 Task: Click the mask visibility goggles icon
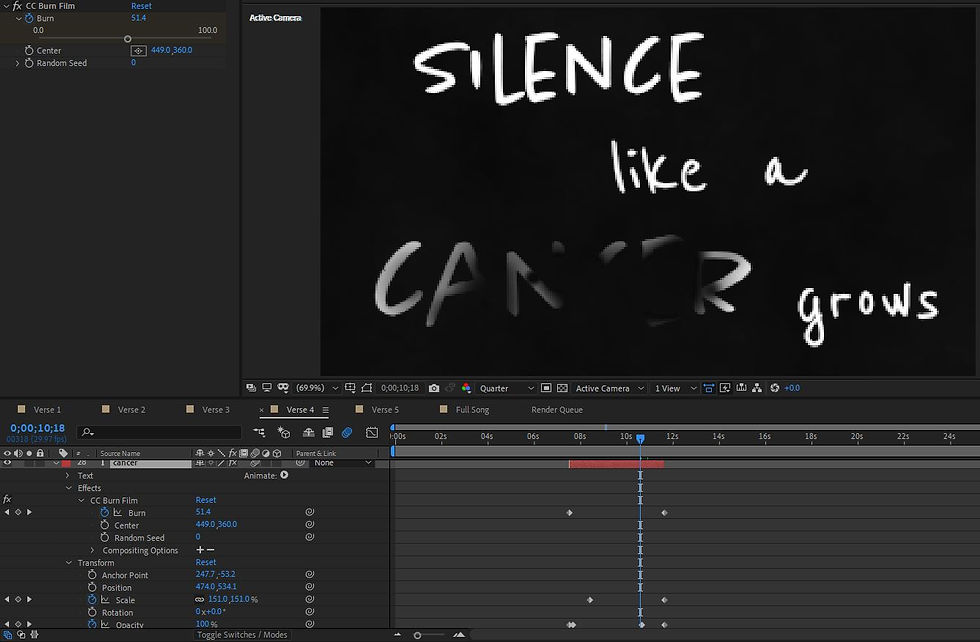(x=283, y=388)
